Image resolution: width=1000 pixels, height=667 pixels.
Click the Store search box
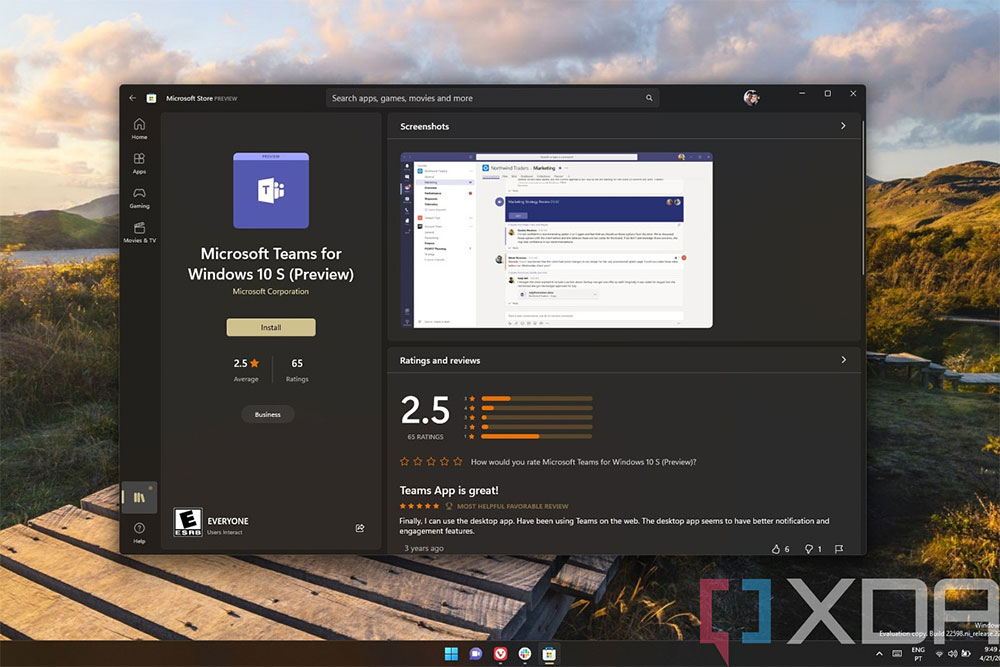coord(490,98)
